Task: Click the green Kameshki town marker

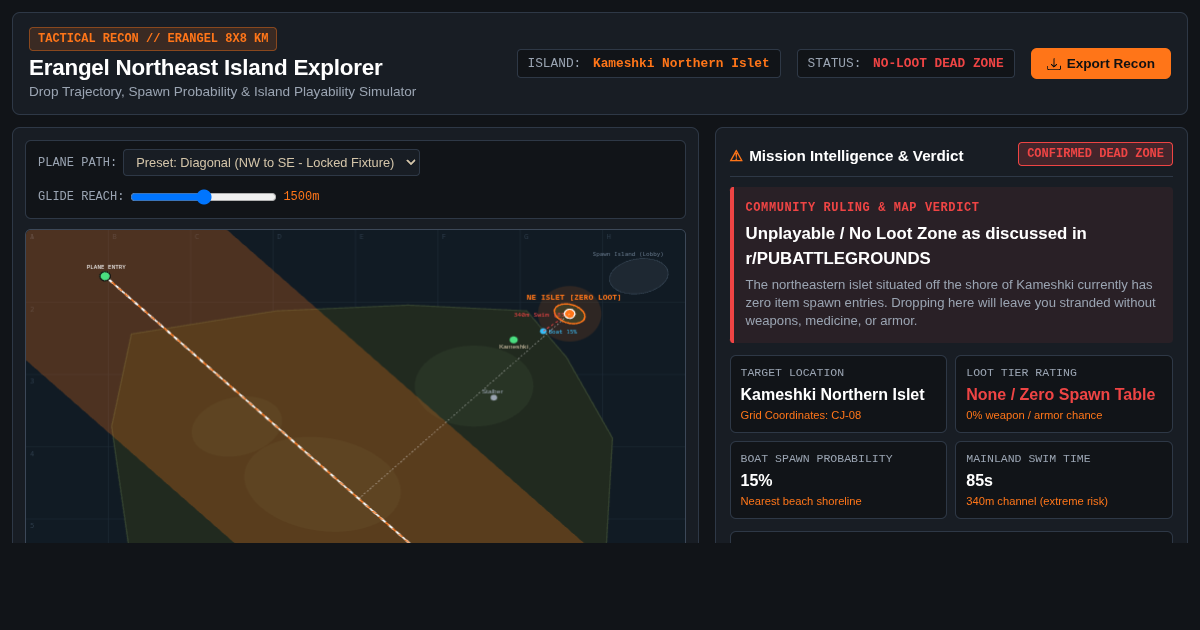Action: [x=514, y=340]
